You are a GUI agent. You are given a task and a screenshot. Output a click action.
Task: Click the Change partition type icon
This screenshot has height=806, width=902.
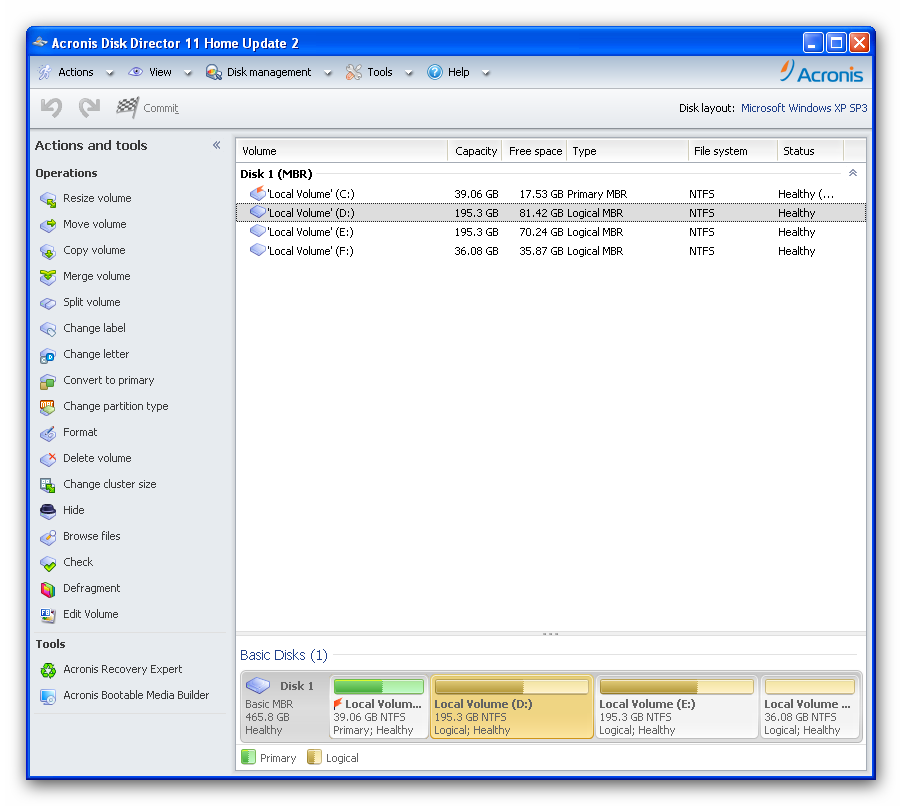[x=48, y=407]
